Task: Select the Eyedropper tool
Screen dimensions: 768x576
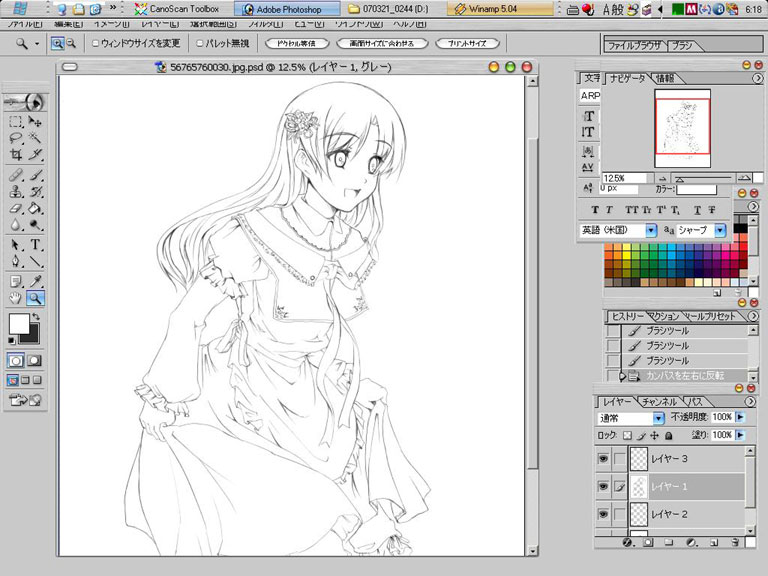Action: click(x=35, y=281)
